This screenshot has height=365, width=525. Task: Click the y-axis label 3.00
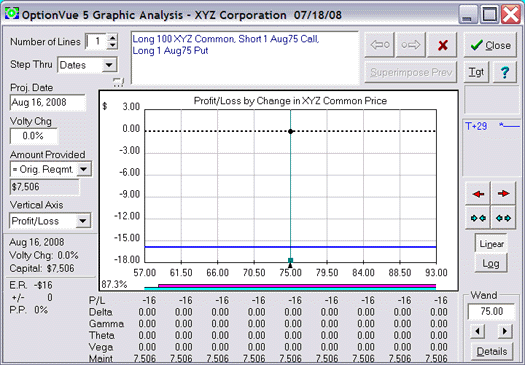[131, 107]
